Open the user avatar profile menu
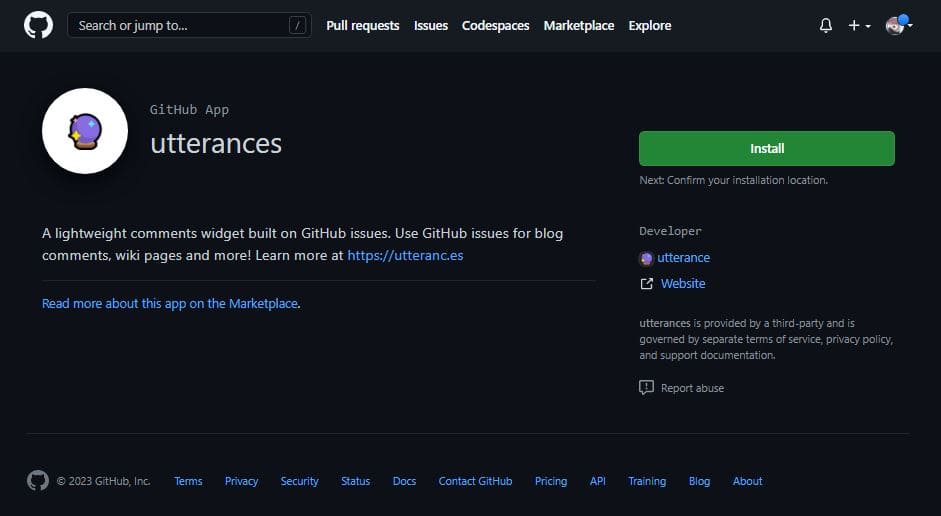 coord(898,25)
